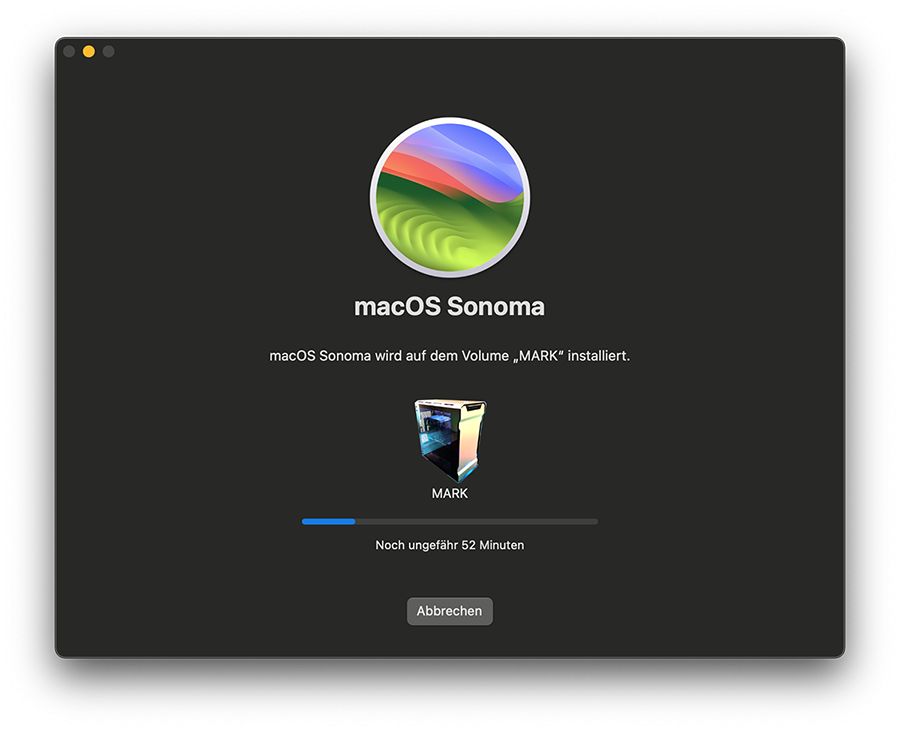Click the "macOS Sonoma" heading
900x731 pixels.
click(449, 306)
